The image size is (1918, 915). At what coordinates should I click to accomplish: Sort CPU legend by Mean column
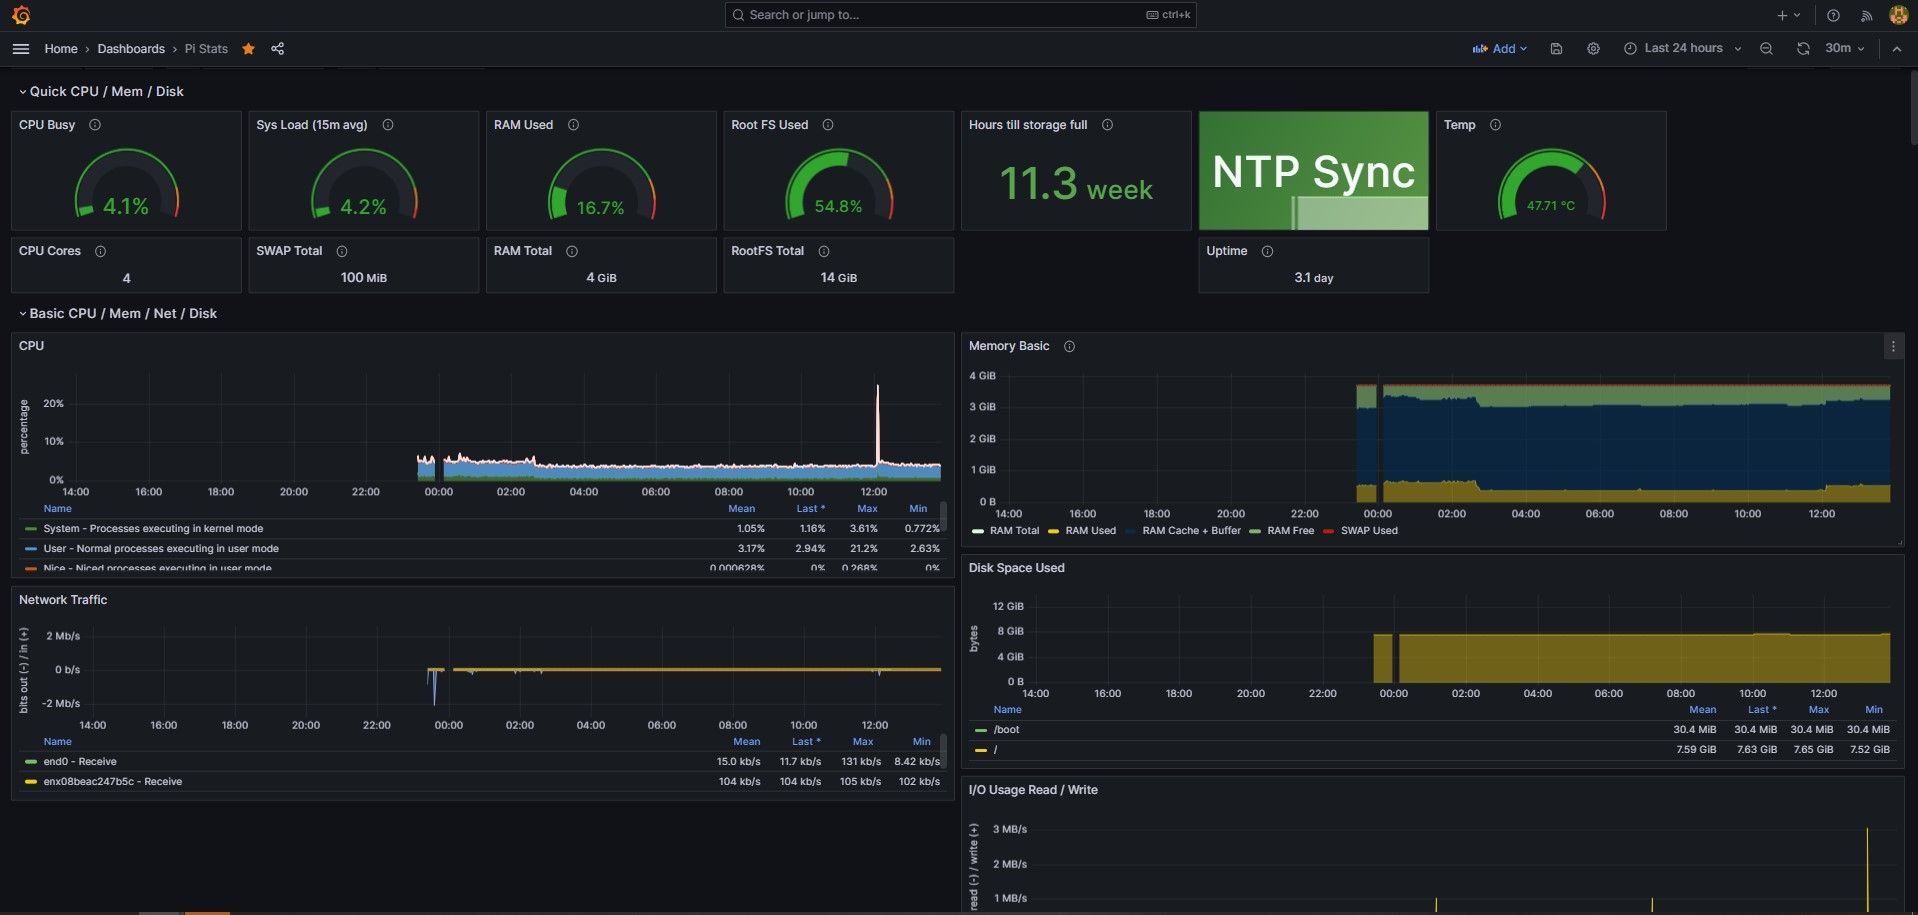(741, 509)
